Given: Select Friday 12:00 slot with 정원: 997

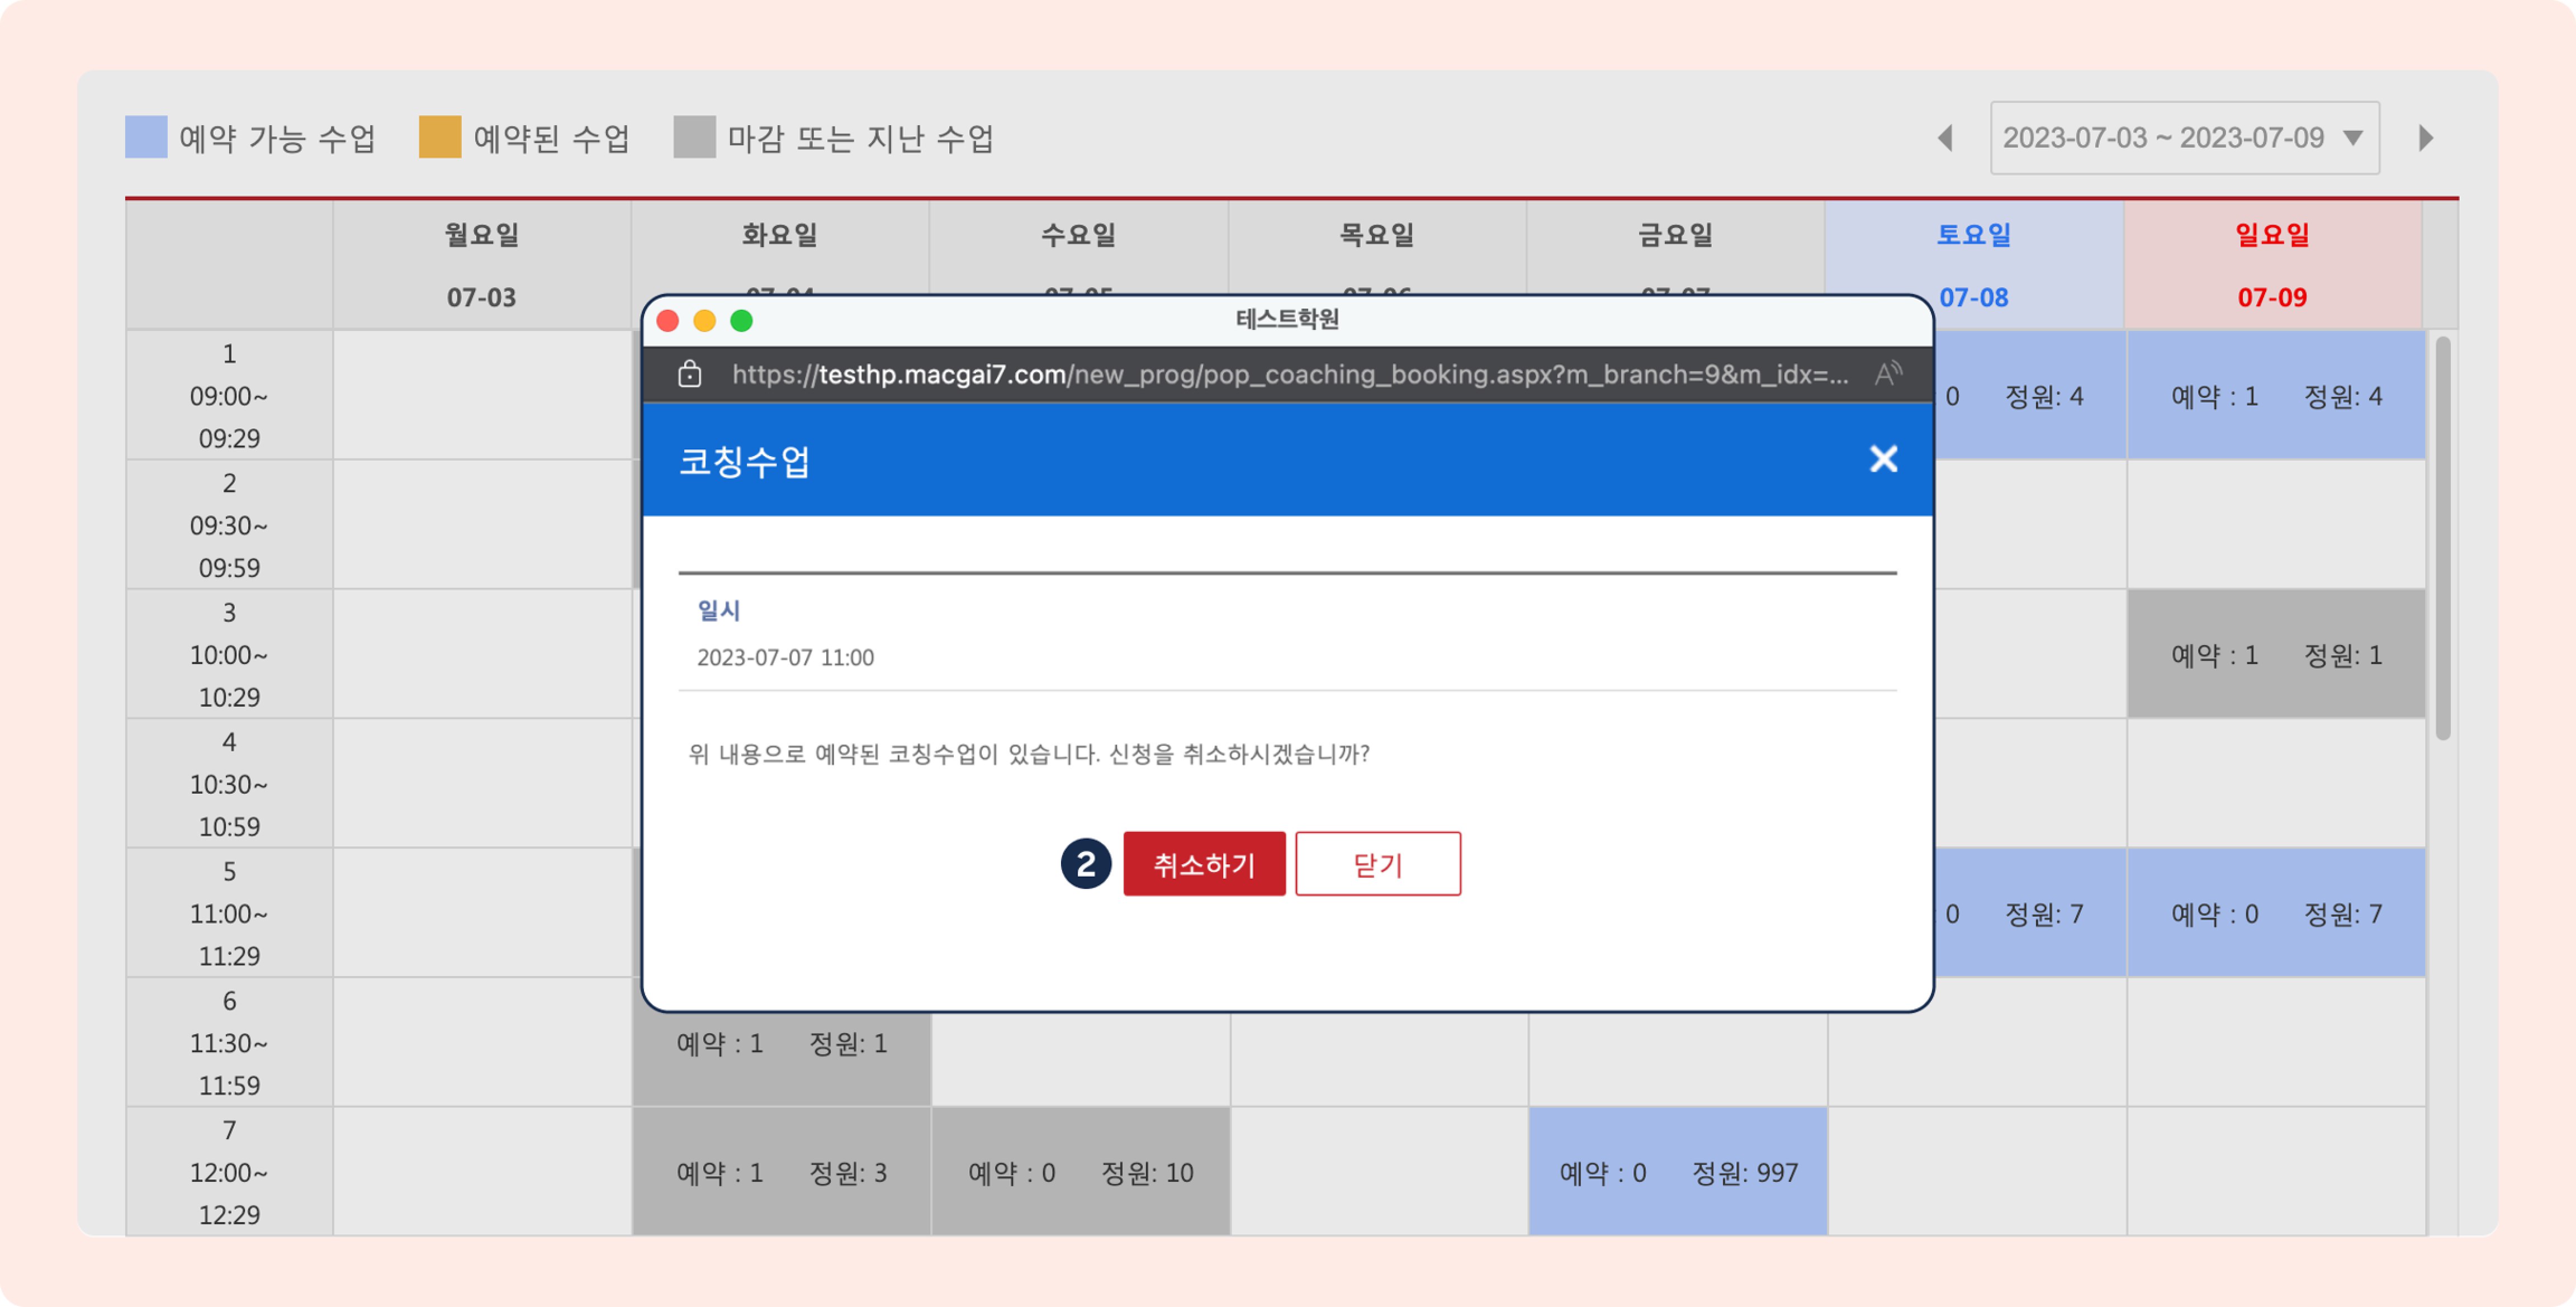Looking at the screenshot, I should pyautogui.click(x=1677, y=1172).
